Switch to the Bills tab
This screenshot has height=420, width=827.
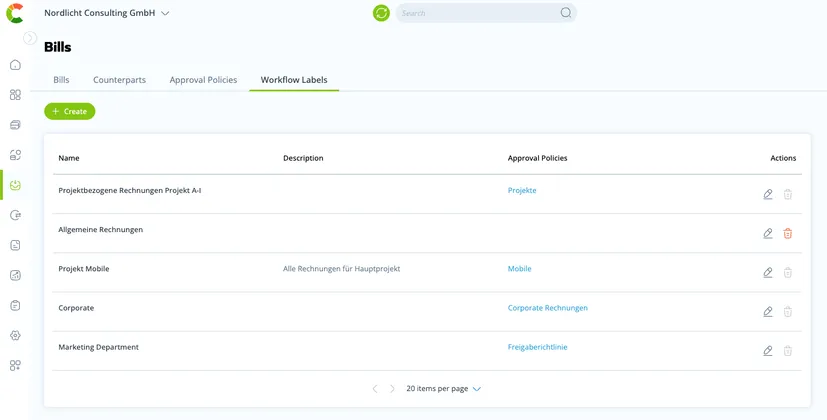(61, 80)
